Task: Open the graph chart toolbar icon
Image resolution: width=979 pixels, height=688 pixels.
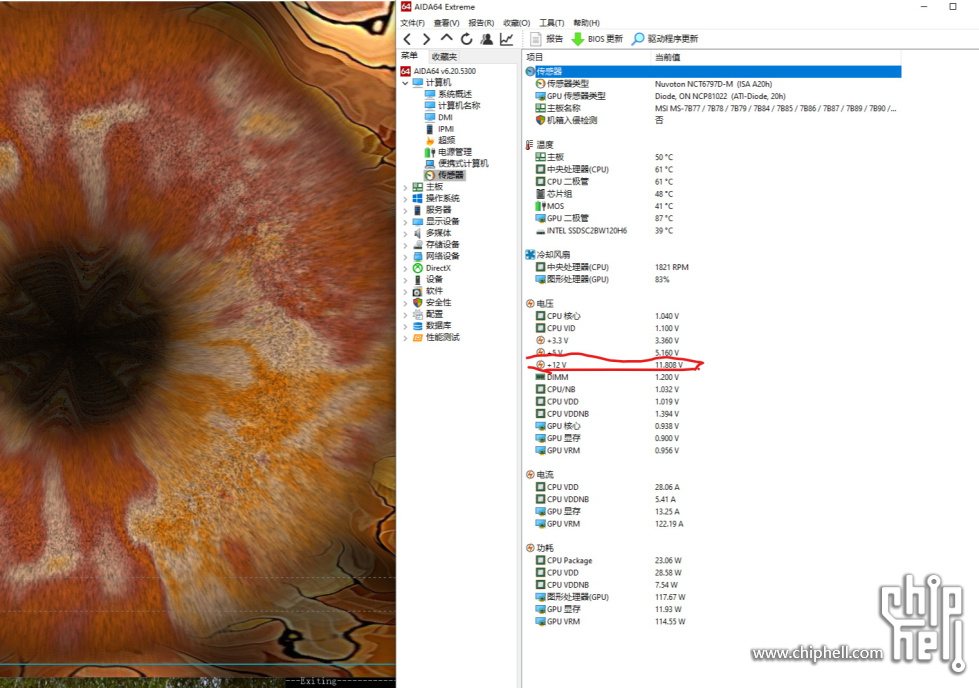Action: point(506,39)
